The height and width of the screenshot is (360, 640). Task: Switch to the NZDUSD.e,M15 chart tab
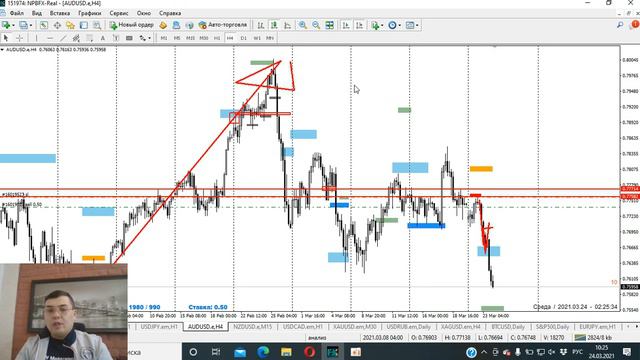(253, 327)
